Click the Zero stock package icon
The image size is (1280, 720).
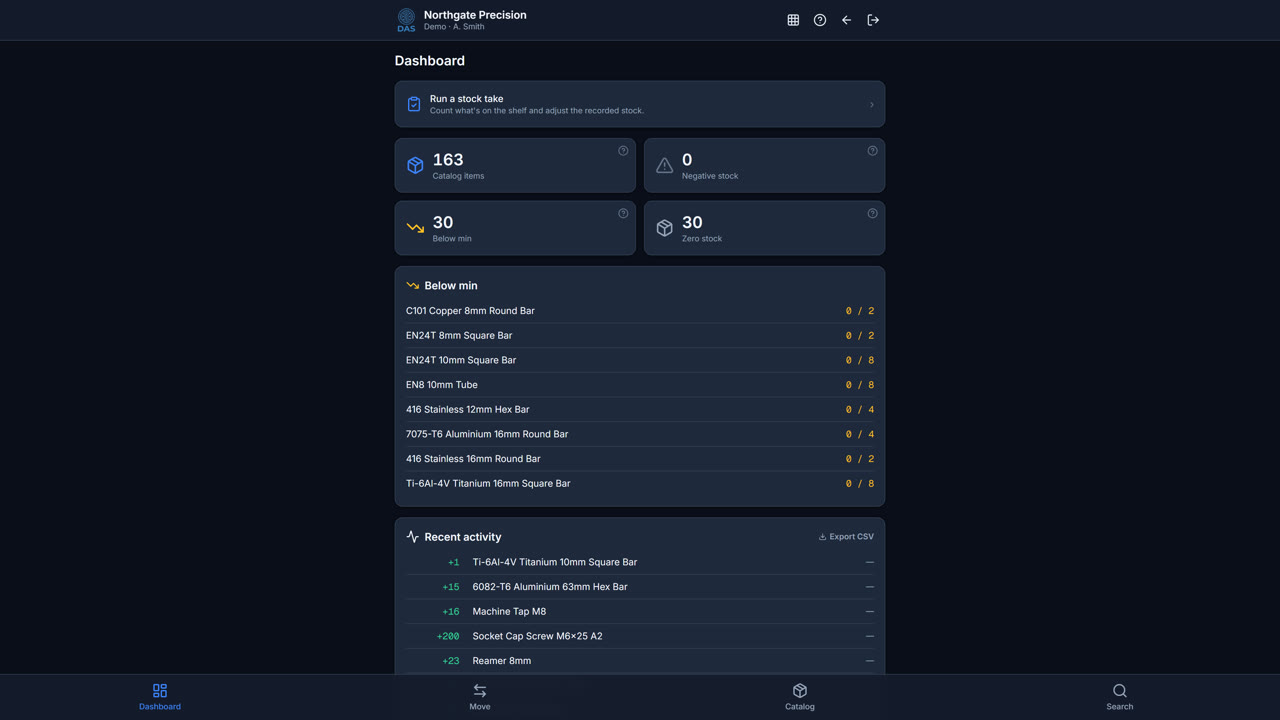pos(664,228)
